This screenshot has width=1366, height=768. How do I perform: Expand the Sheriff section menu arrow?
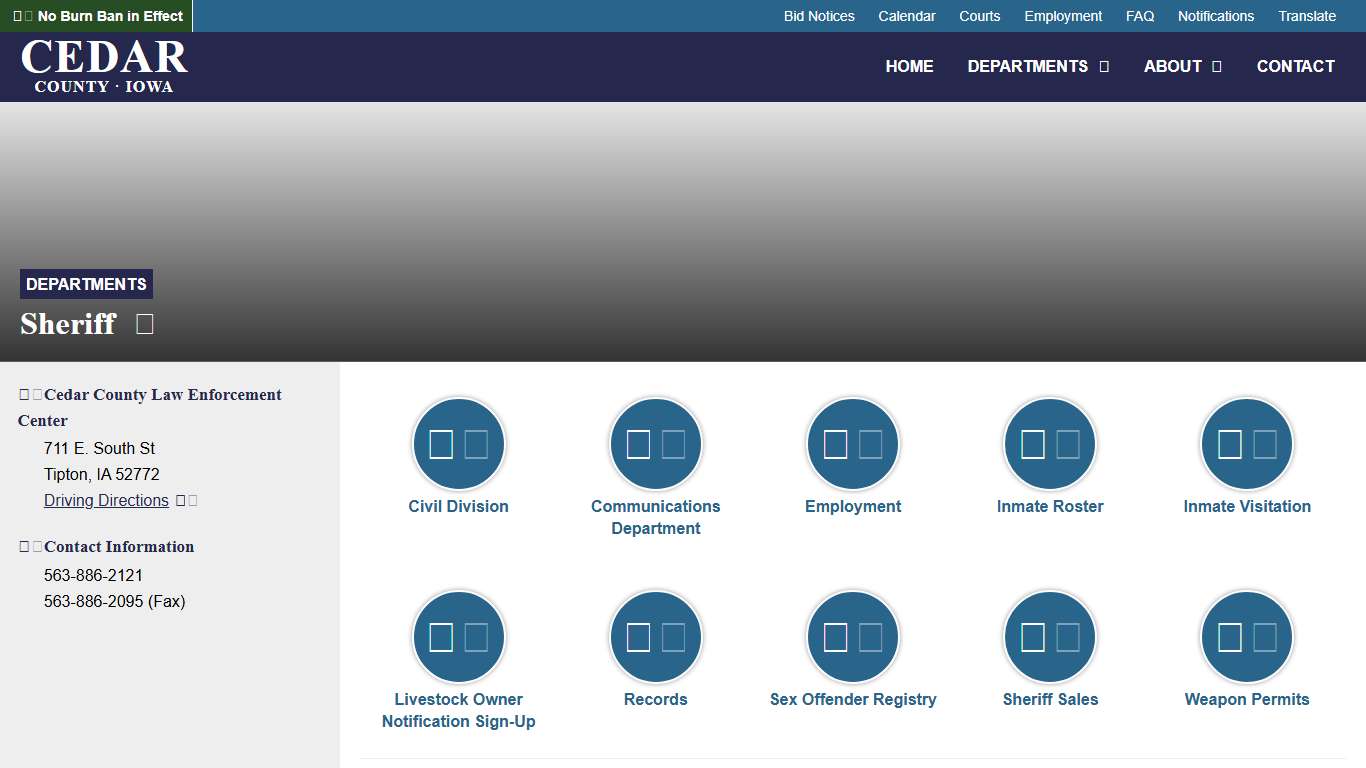[x=145, y=324]
